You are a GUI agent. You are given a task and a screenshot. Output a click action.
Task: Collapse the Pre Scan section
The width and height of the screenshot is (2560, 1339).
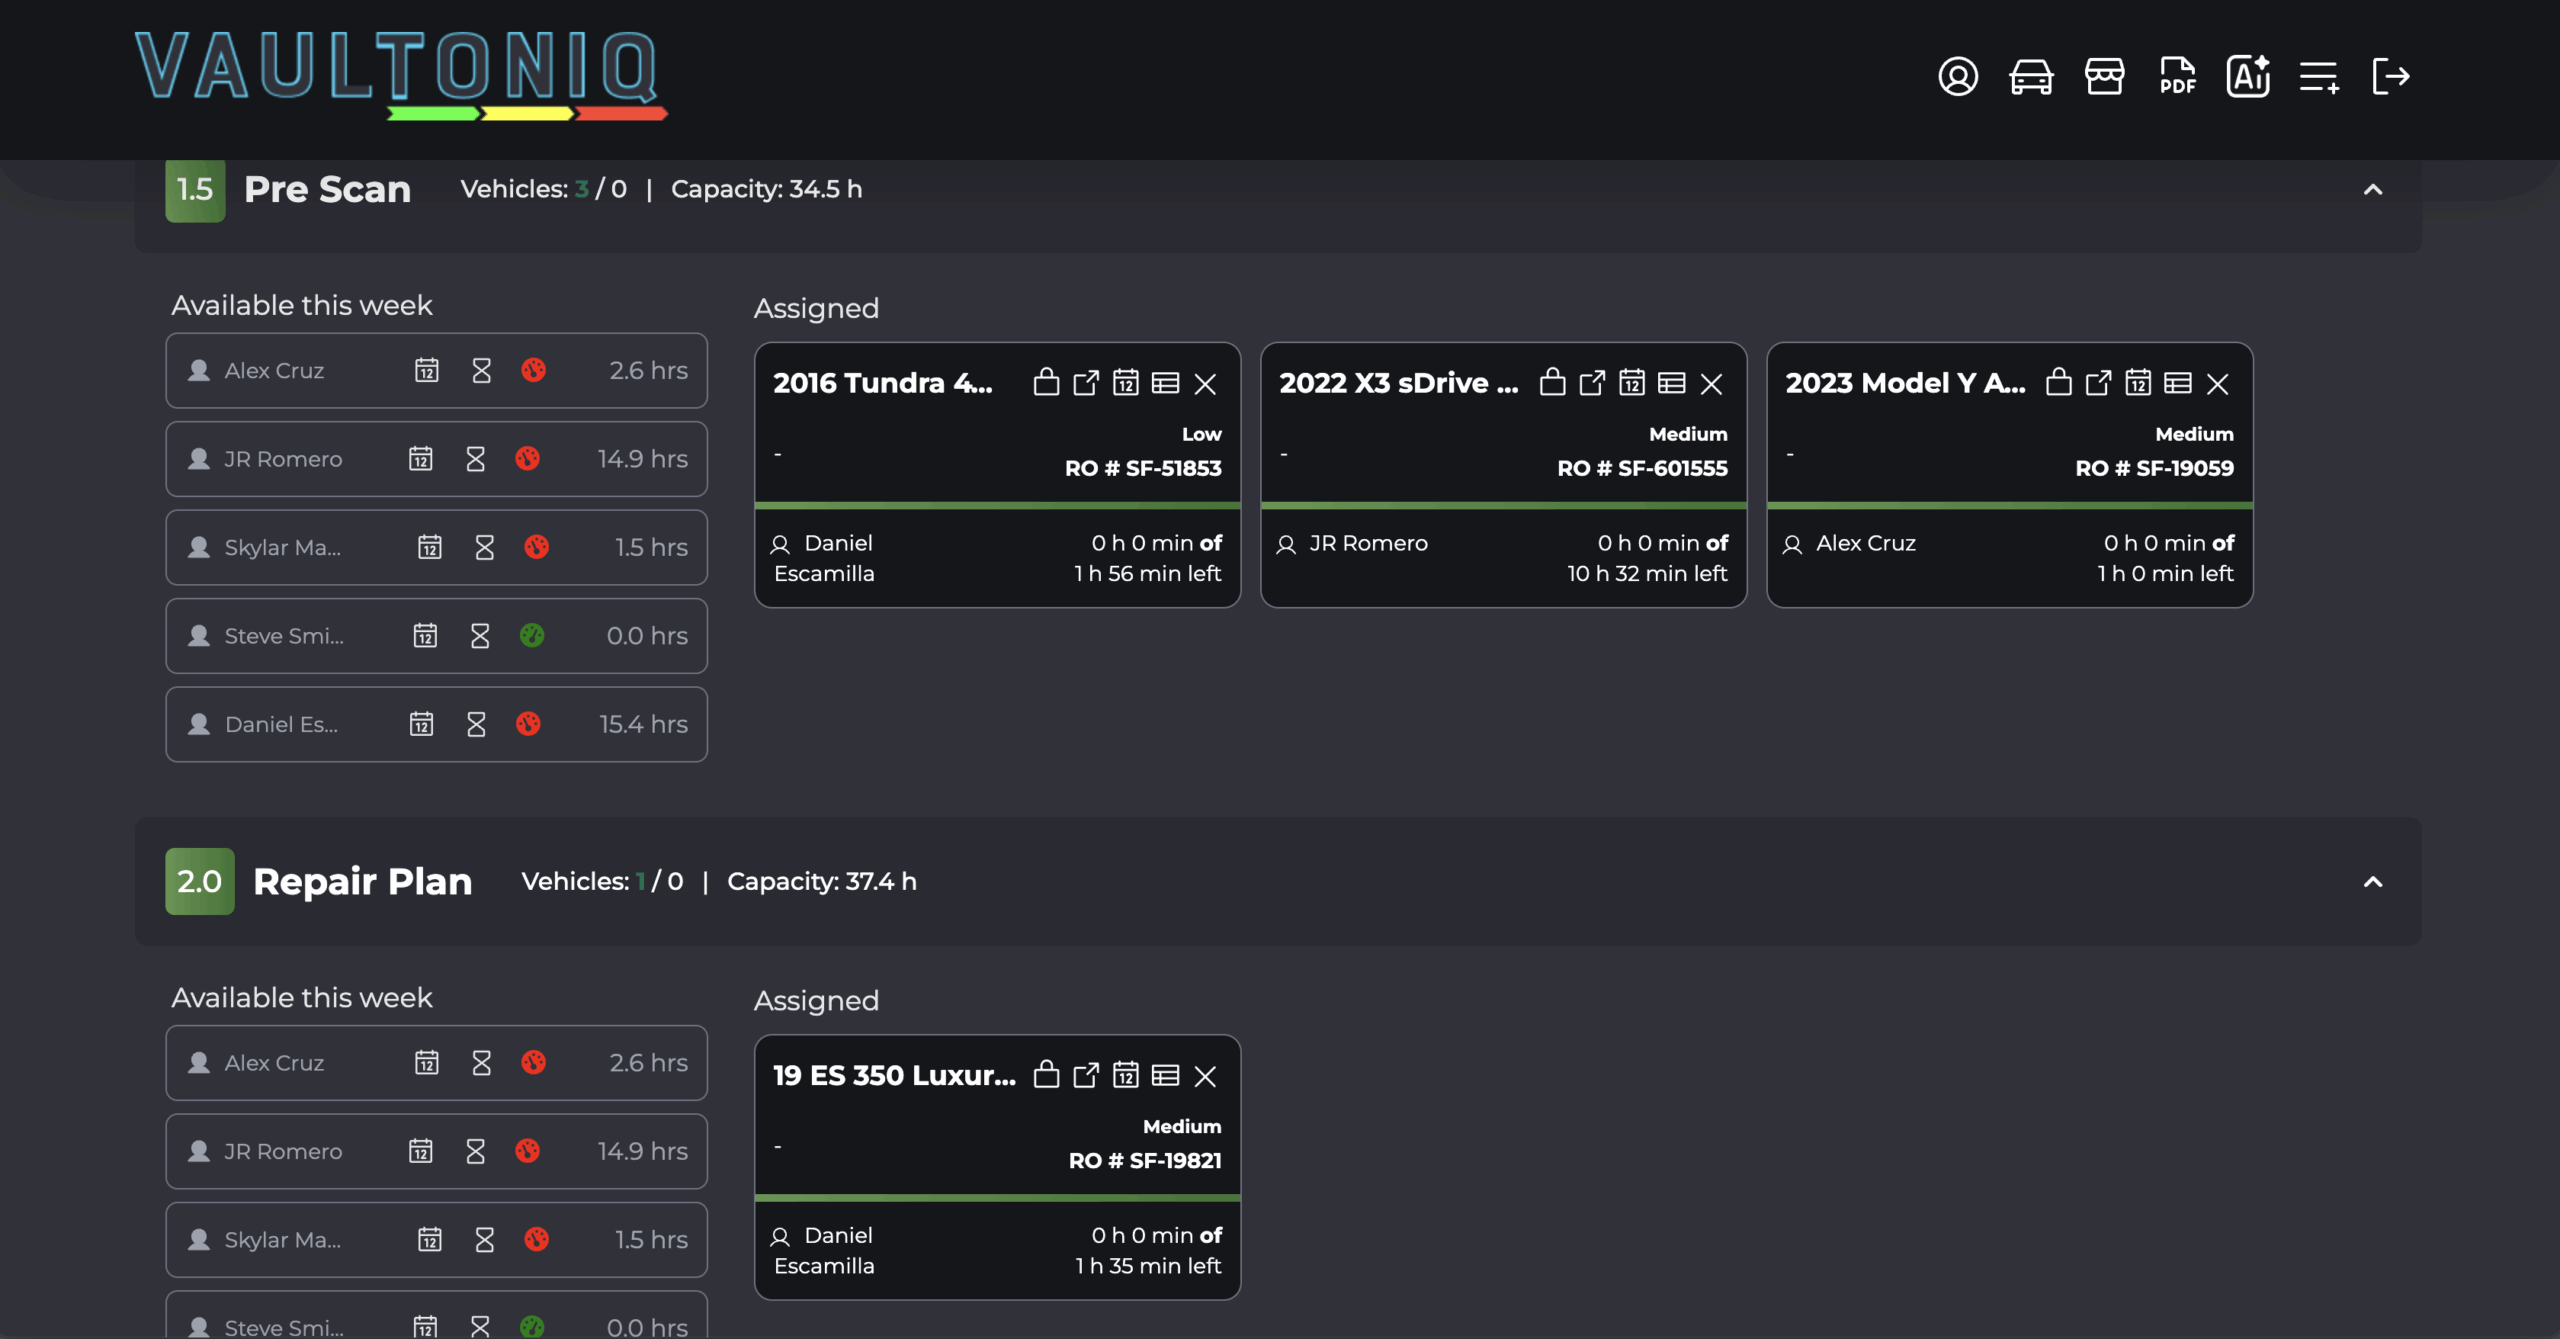[2373, 190]
